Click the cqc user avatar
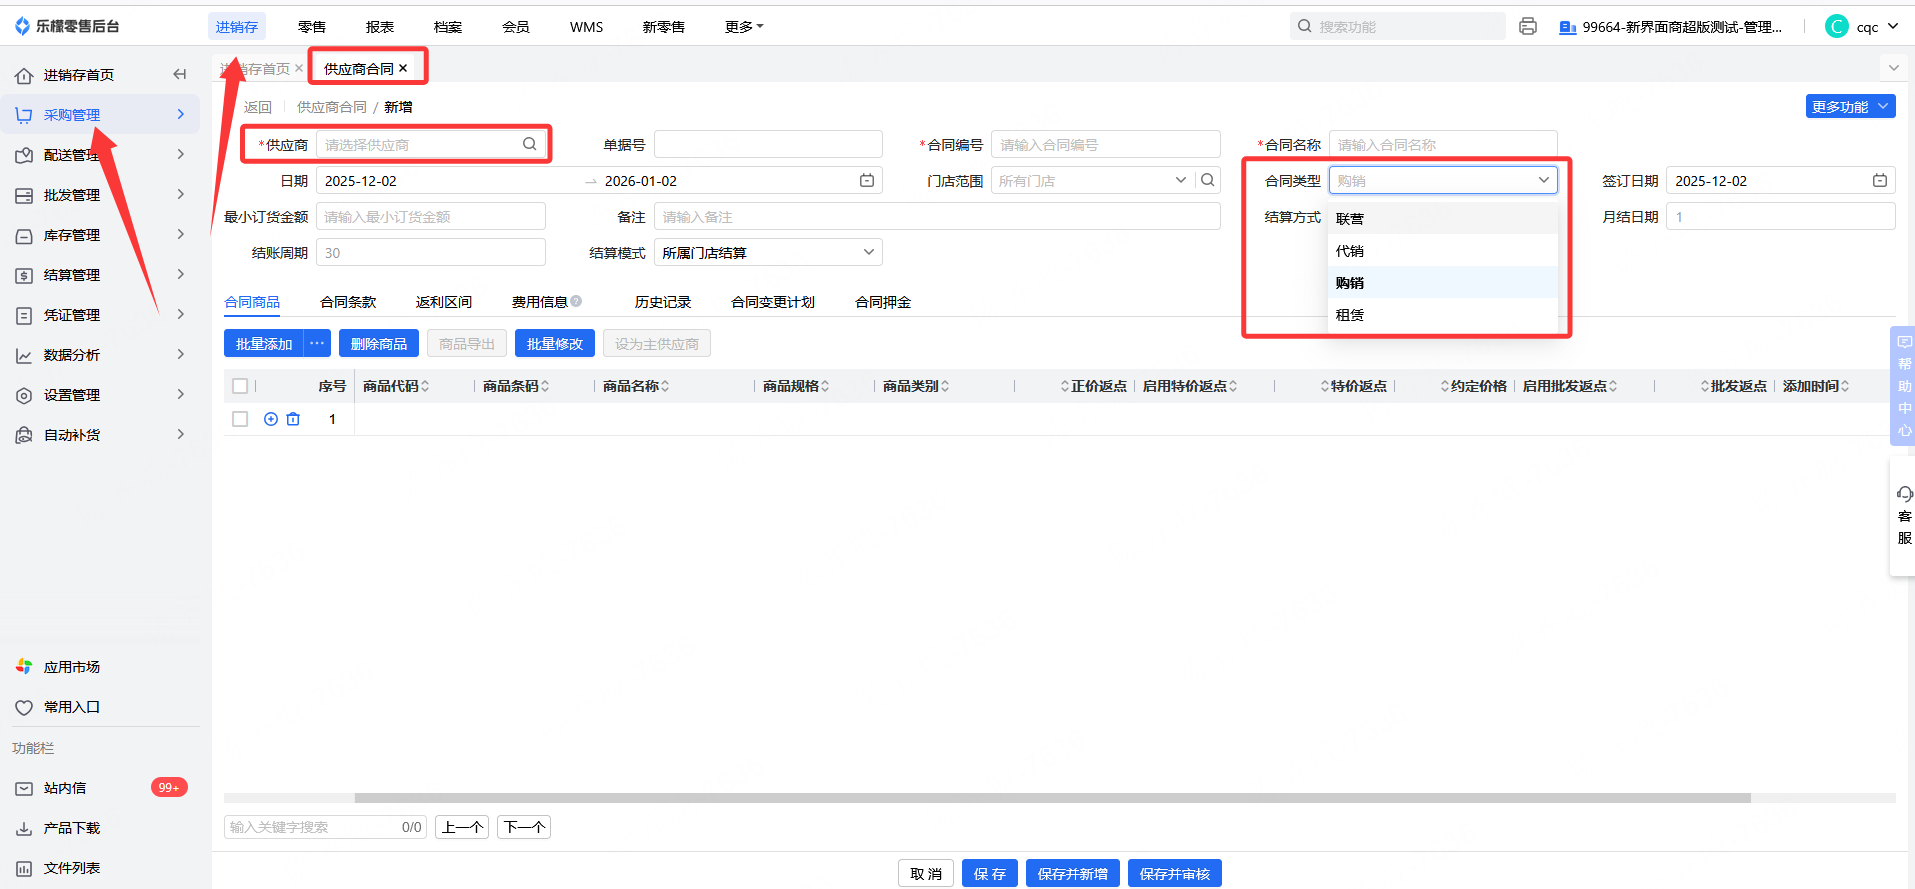The width and height of the screenshot is (1915, 889). 1836,26
